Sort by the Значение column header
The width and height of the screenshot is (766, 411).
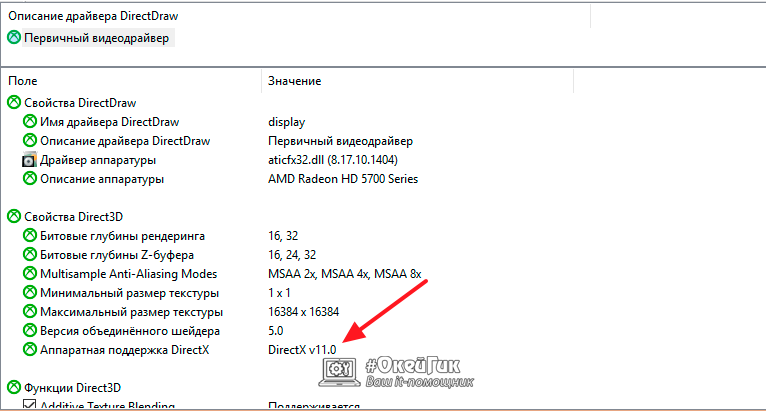[x=295, y=81]
